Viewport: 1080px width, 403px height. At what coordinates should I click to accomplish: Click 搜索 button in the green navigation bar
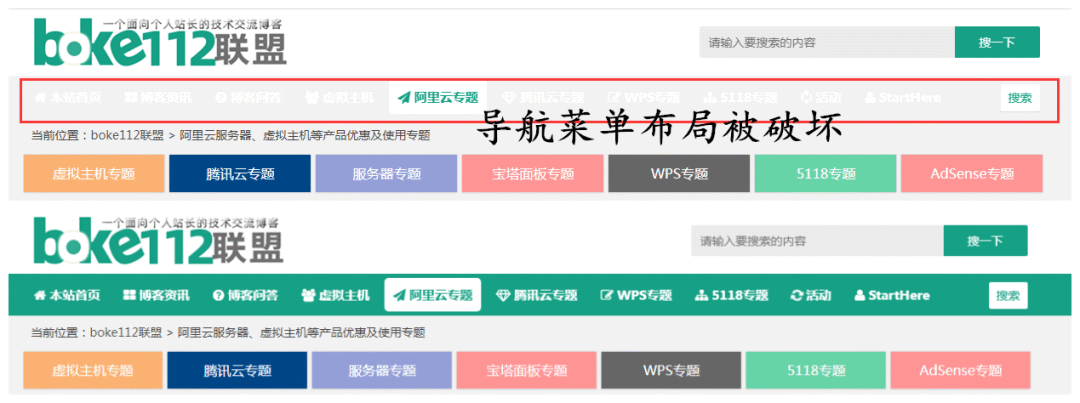(x=1008, y=296)
